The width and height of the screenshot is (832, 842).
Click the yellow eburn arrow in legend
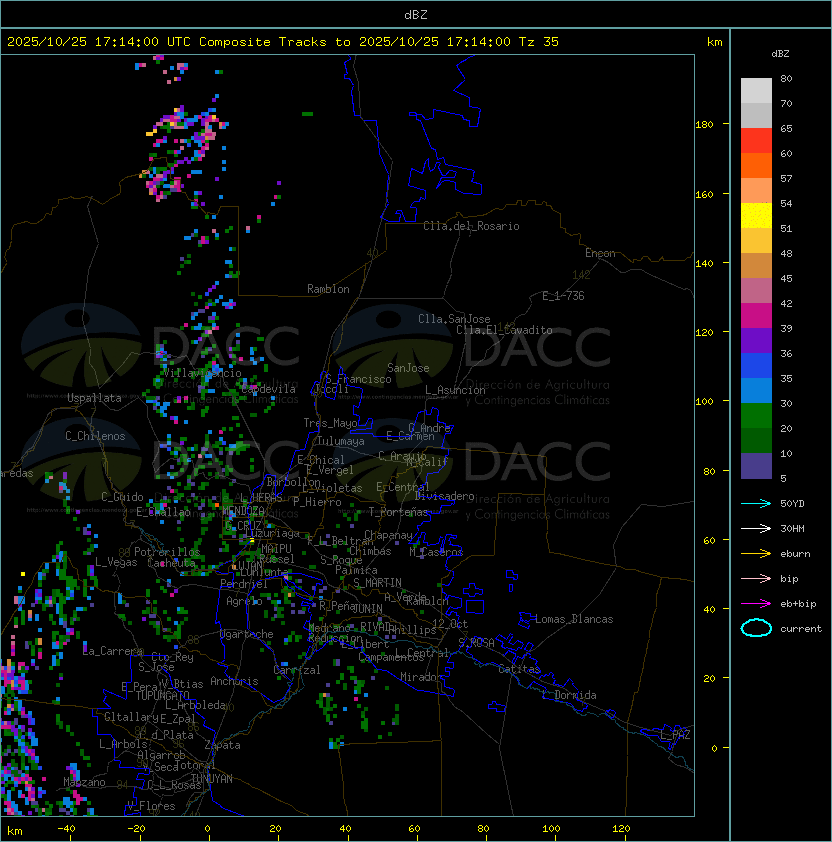point(756,553)
